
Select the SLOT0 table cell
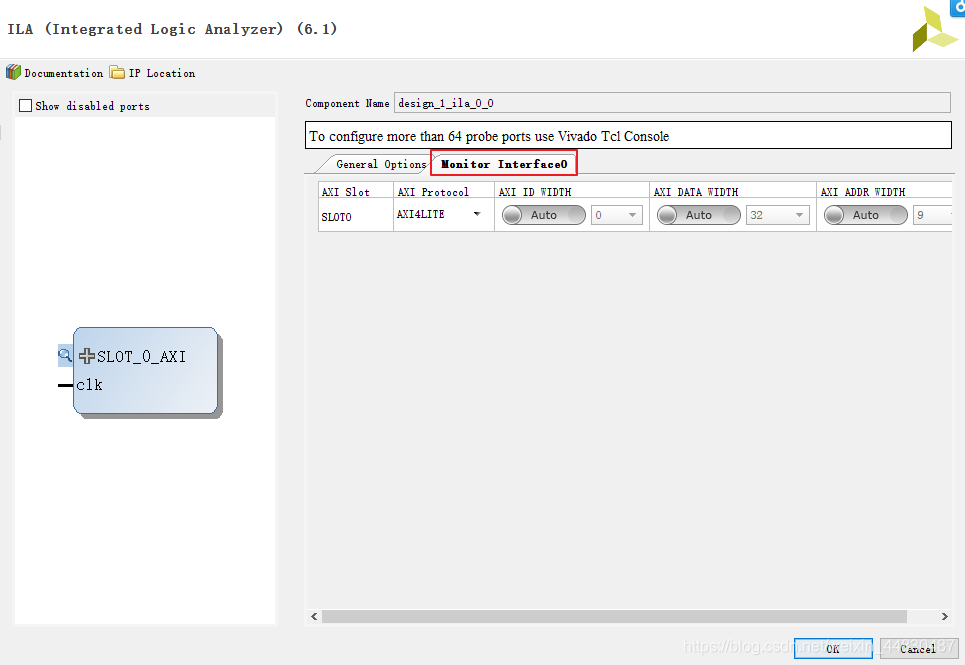(x=356, y=217)
